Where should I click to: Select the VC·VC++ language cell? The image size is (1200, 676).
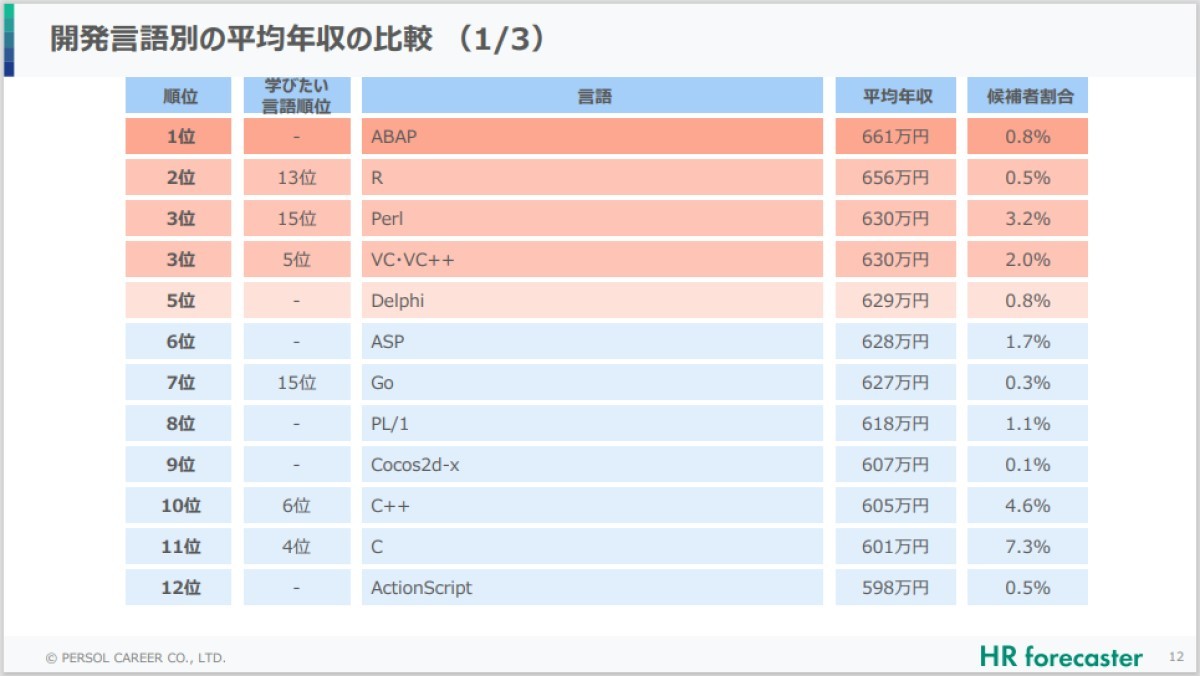pos(592,259)
